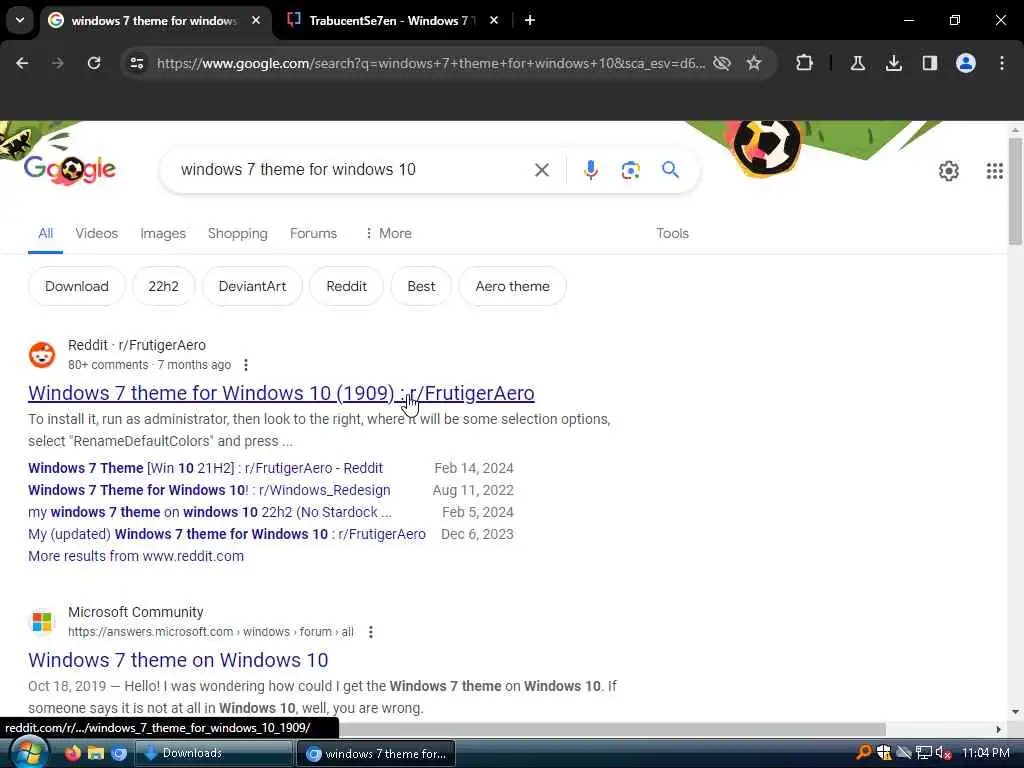Show browser downloads
Screen dimensions: 1024x768
coord(893,63)
